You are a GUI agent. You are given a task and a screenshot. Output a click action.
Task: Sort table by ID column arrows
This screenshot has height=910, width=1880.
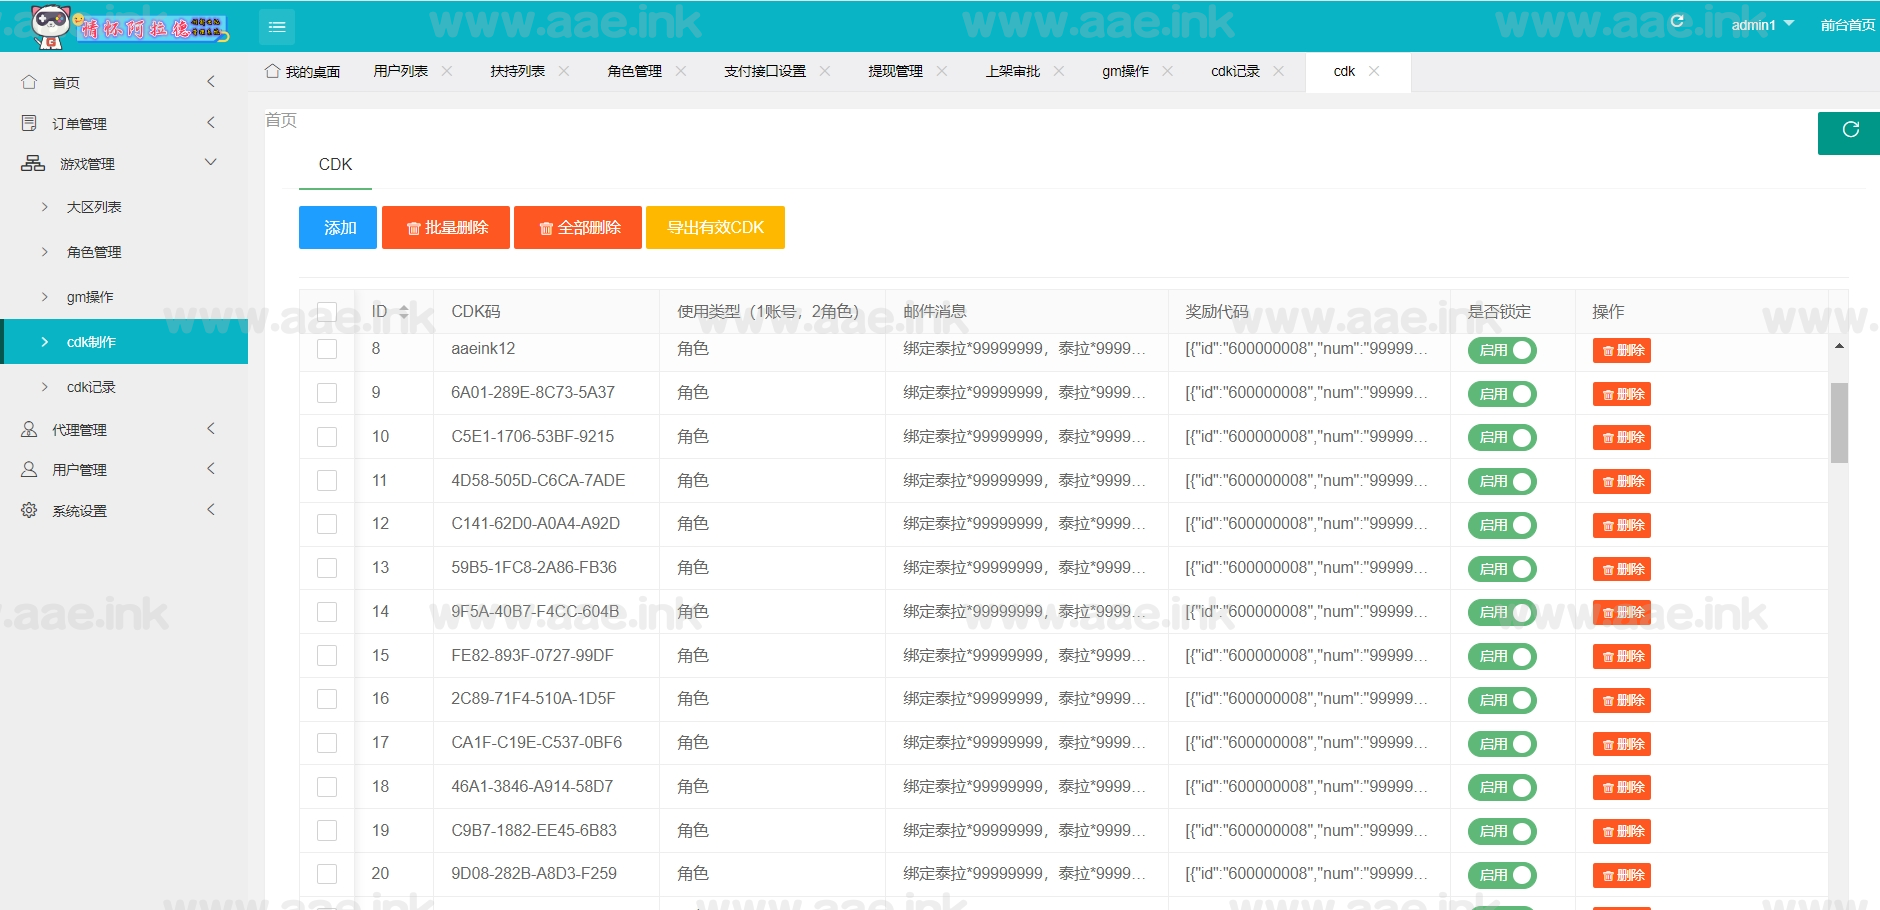[x=404, y=312]
